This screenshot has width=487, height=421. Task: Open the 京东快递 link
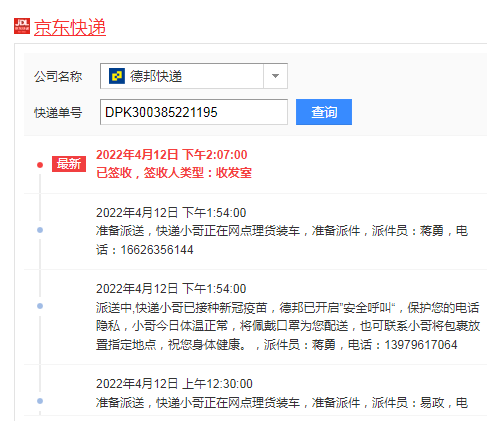[x=70, y=27]
